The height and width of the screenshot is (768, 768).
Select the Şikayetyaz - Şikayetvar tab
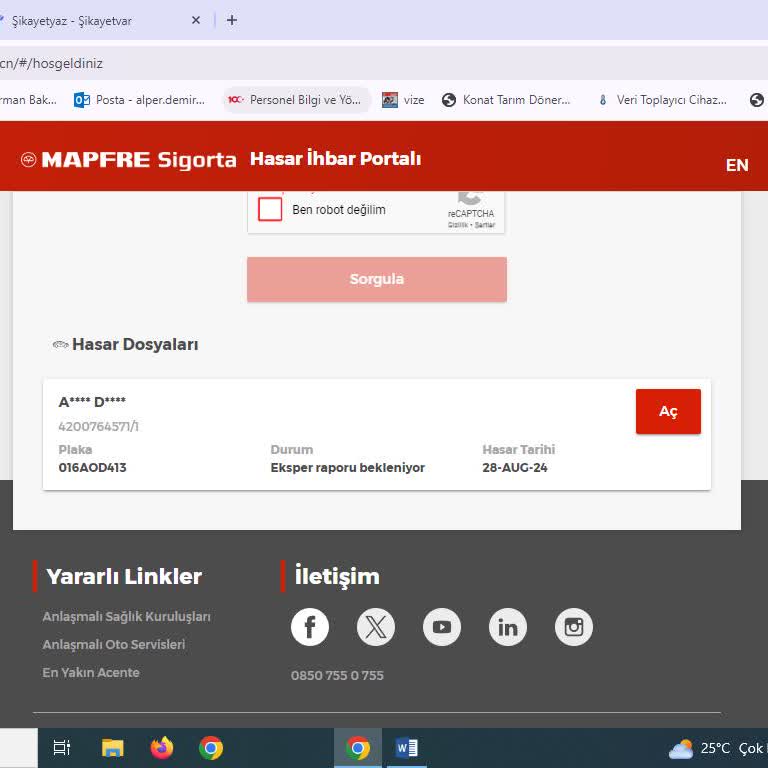(72, 21)
